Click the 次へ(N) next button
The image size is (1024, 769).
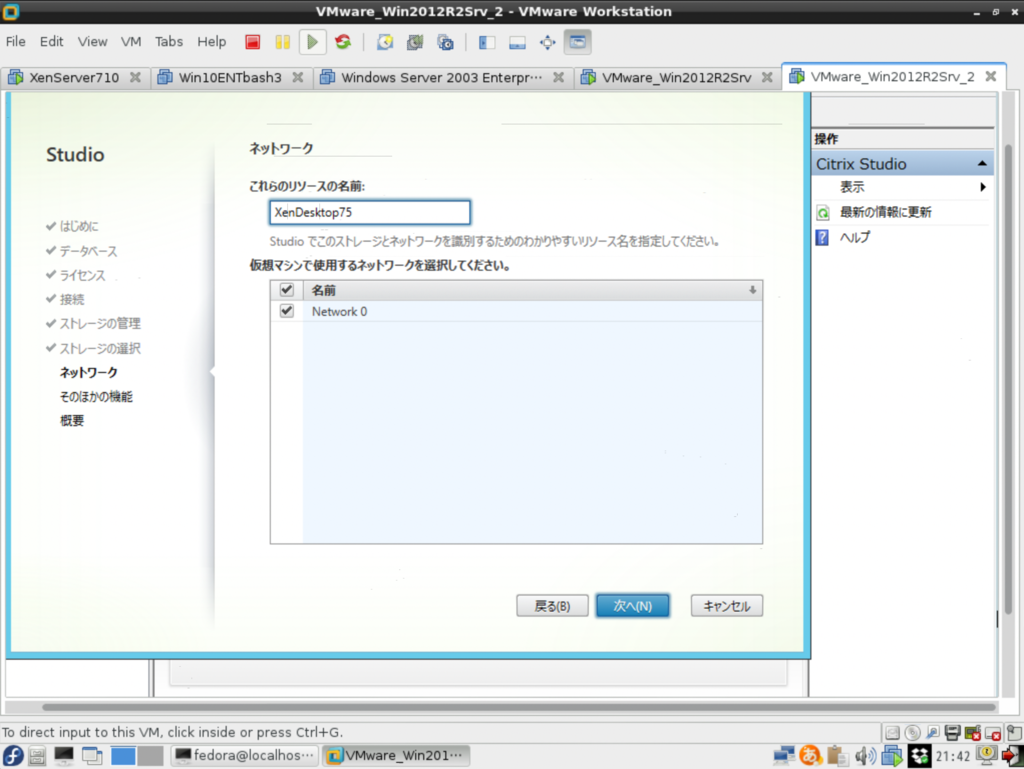click(x=632, y=606)
